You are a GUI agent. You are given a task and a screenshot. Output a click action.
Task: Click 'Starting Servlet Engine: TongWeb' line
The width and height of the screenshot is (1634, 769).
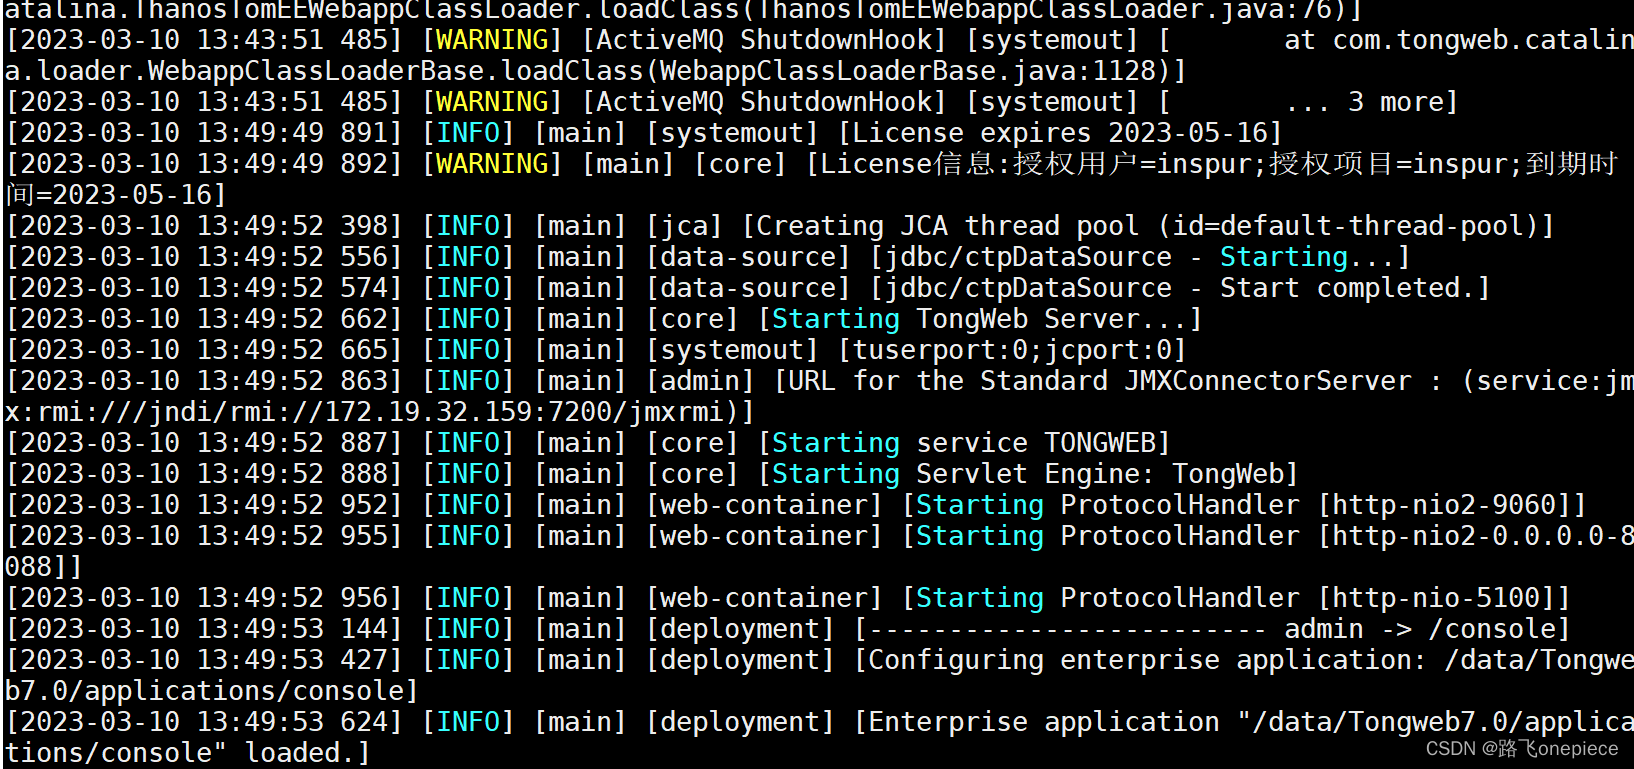click(1027, 474)
